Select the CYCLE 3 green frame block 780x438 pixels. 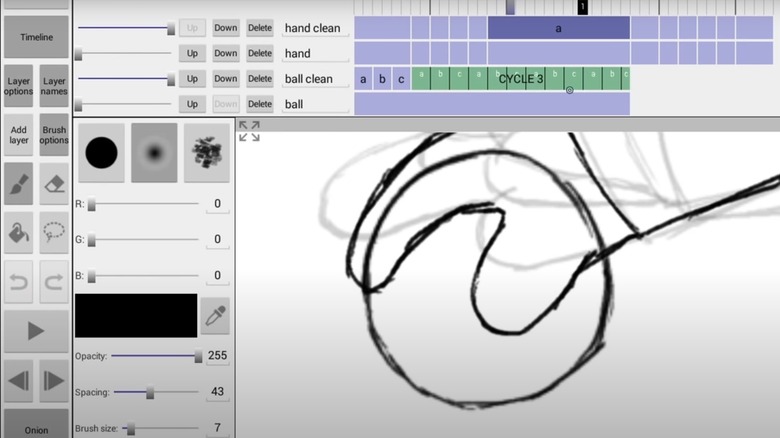(x=521, y=79)
